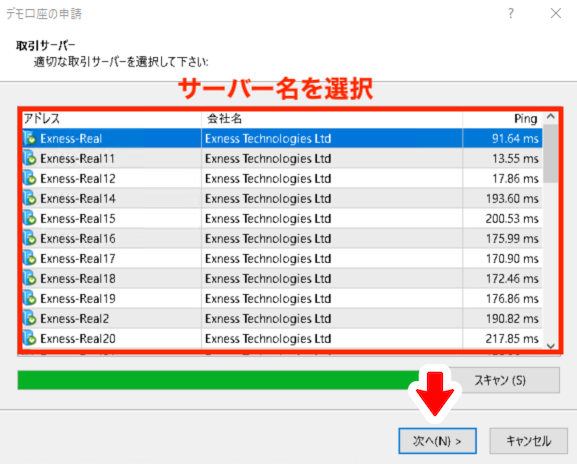Select the Exness-Real14 server name
The height and width of the screenshot is (464, 577).
tap(78, 199)
